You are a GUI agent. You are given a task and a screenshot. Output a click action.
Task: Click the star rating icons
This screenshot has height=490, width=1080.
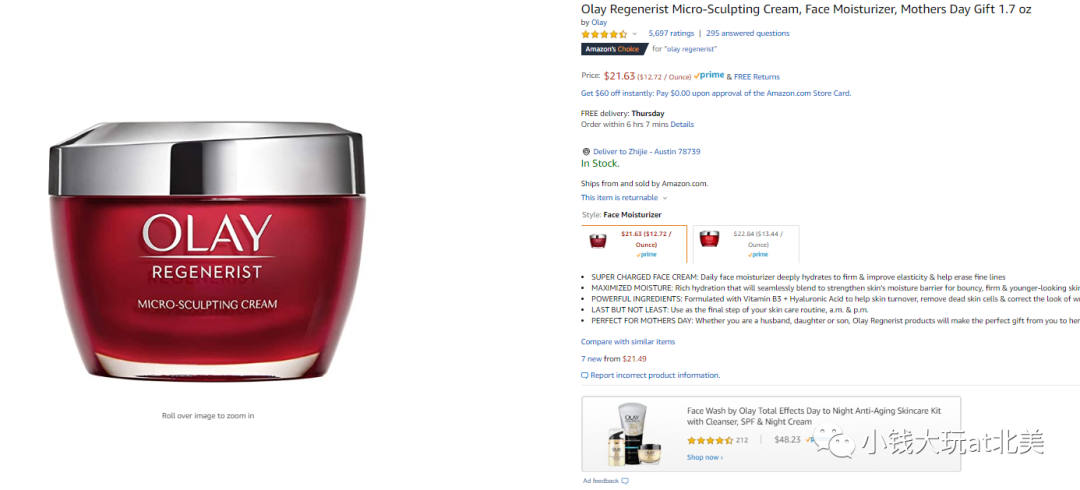coord(604,33)
